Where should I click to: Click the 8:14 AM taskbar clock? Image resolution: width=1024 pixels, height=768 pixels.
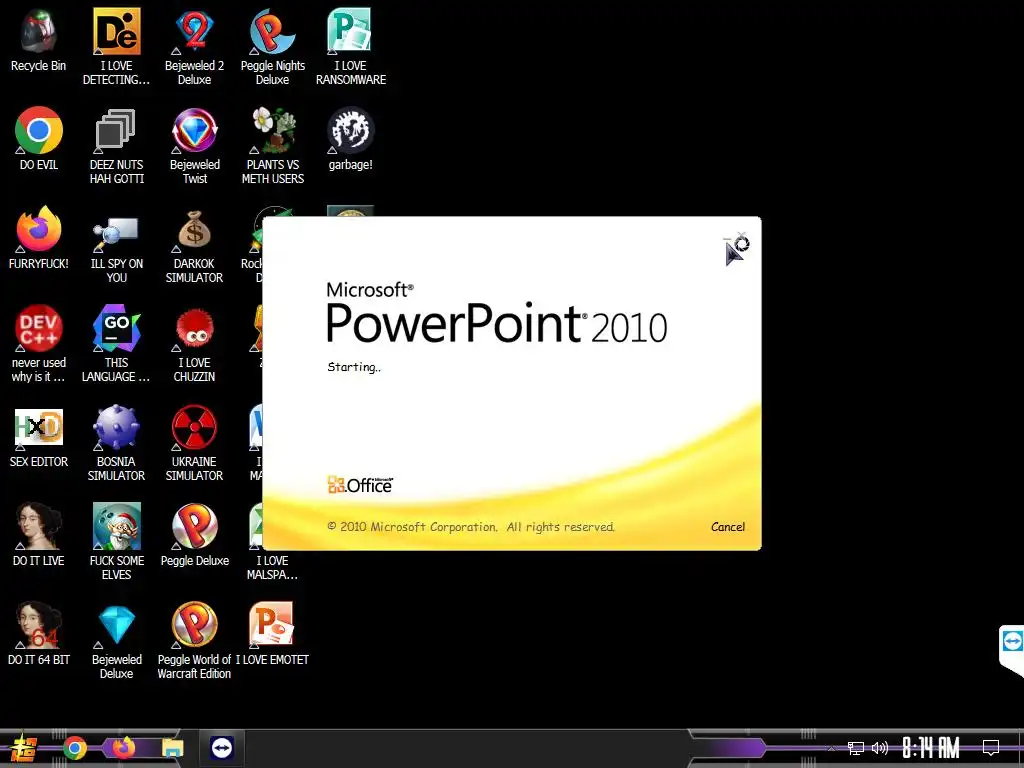[931, 748]
